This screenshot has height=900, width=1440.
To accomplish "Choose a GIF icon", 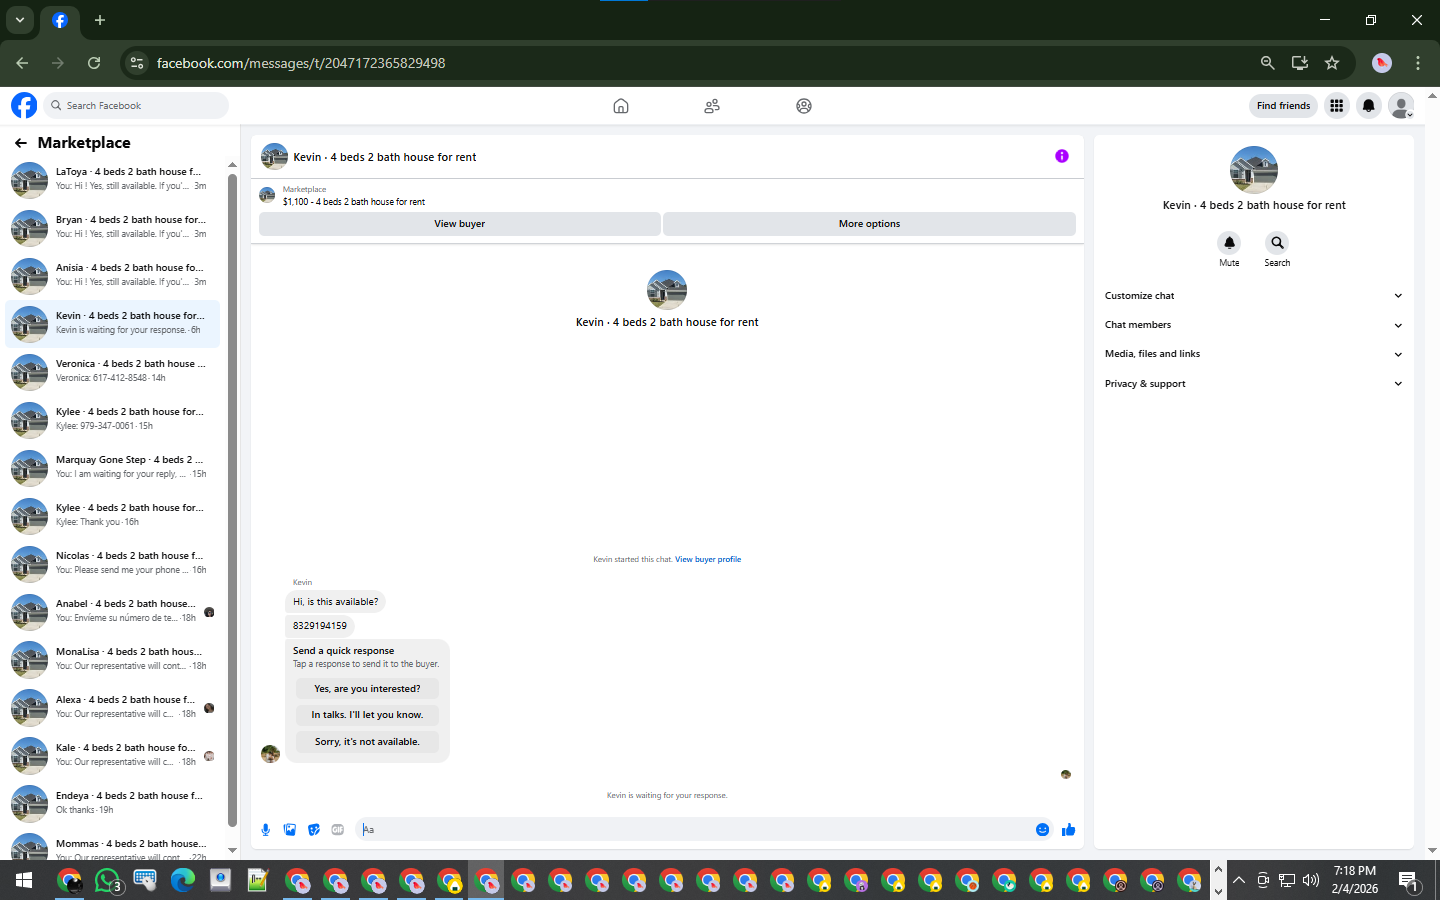I will pos(338,829).
